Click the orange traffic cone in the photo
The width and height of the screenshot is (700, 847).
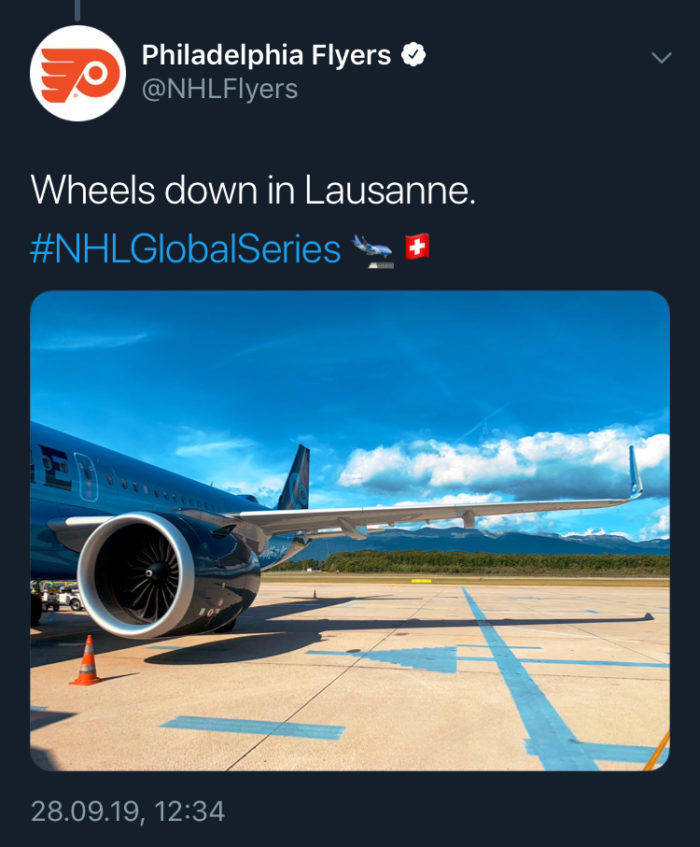(x=86, y=661)
